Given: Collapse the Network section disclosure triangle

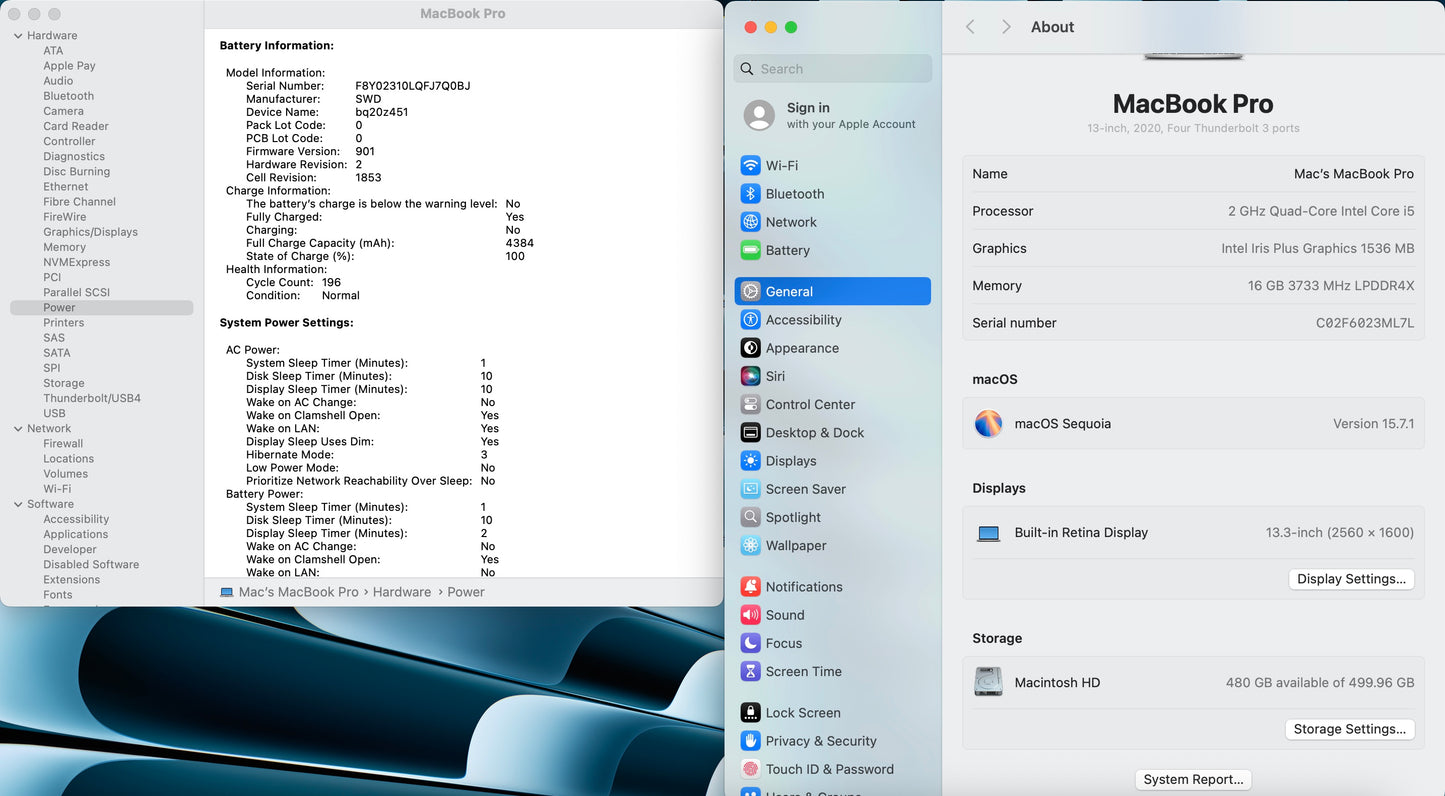Looking at the screenshot, I should pos(18,429).
